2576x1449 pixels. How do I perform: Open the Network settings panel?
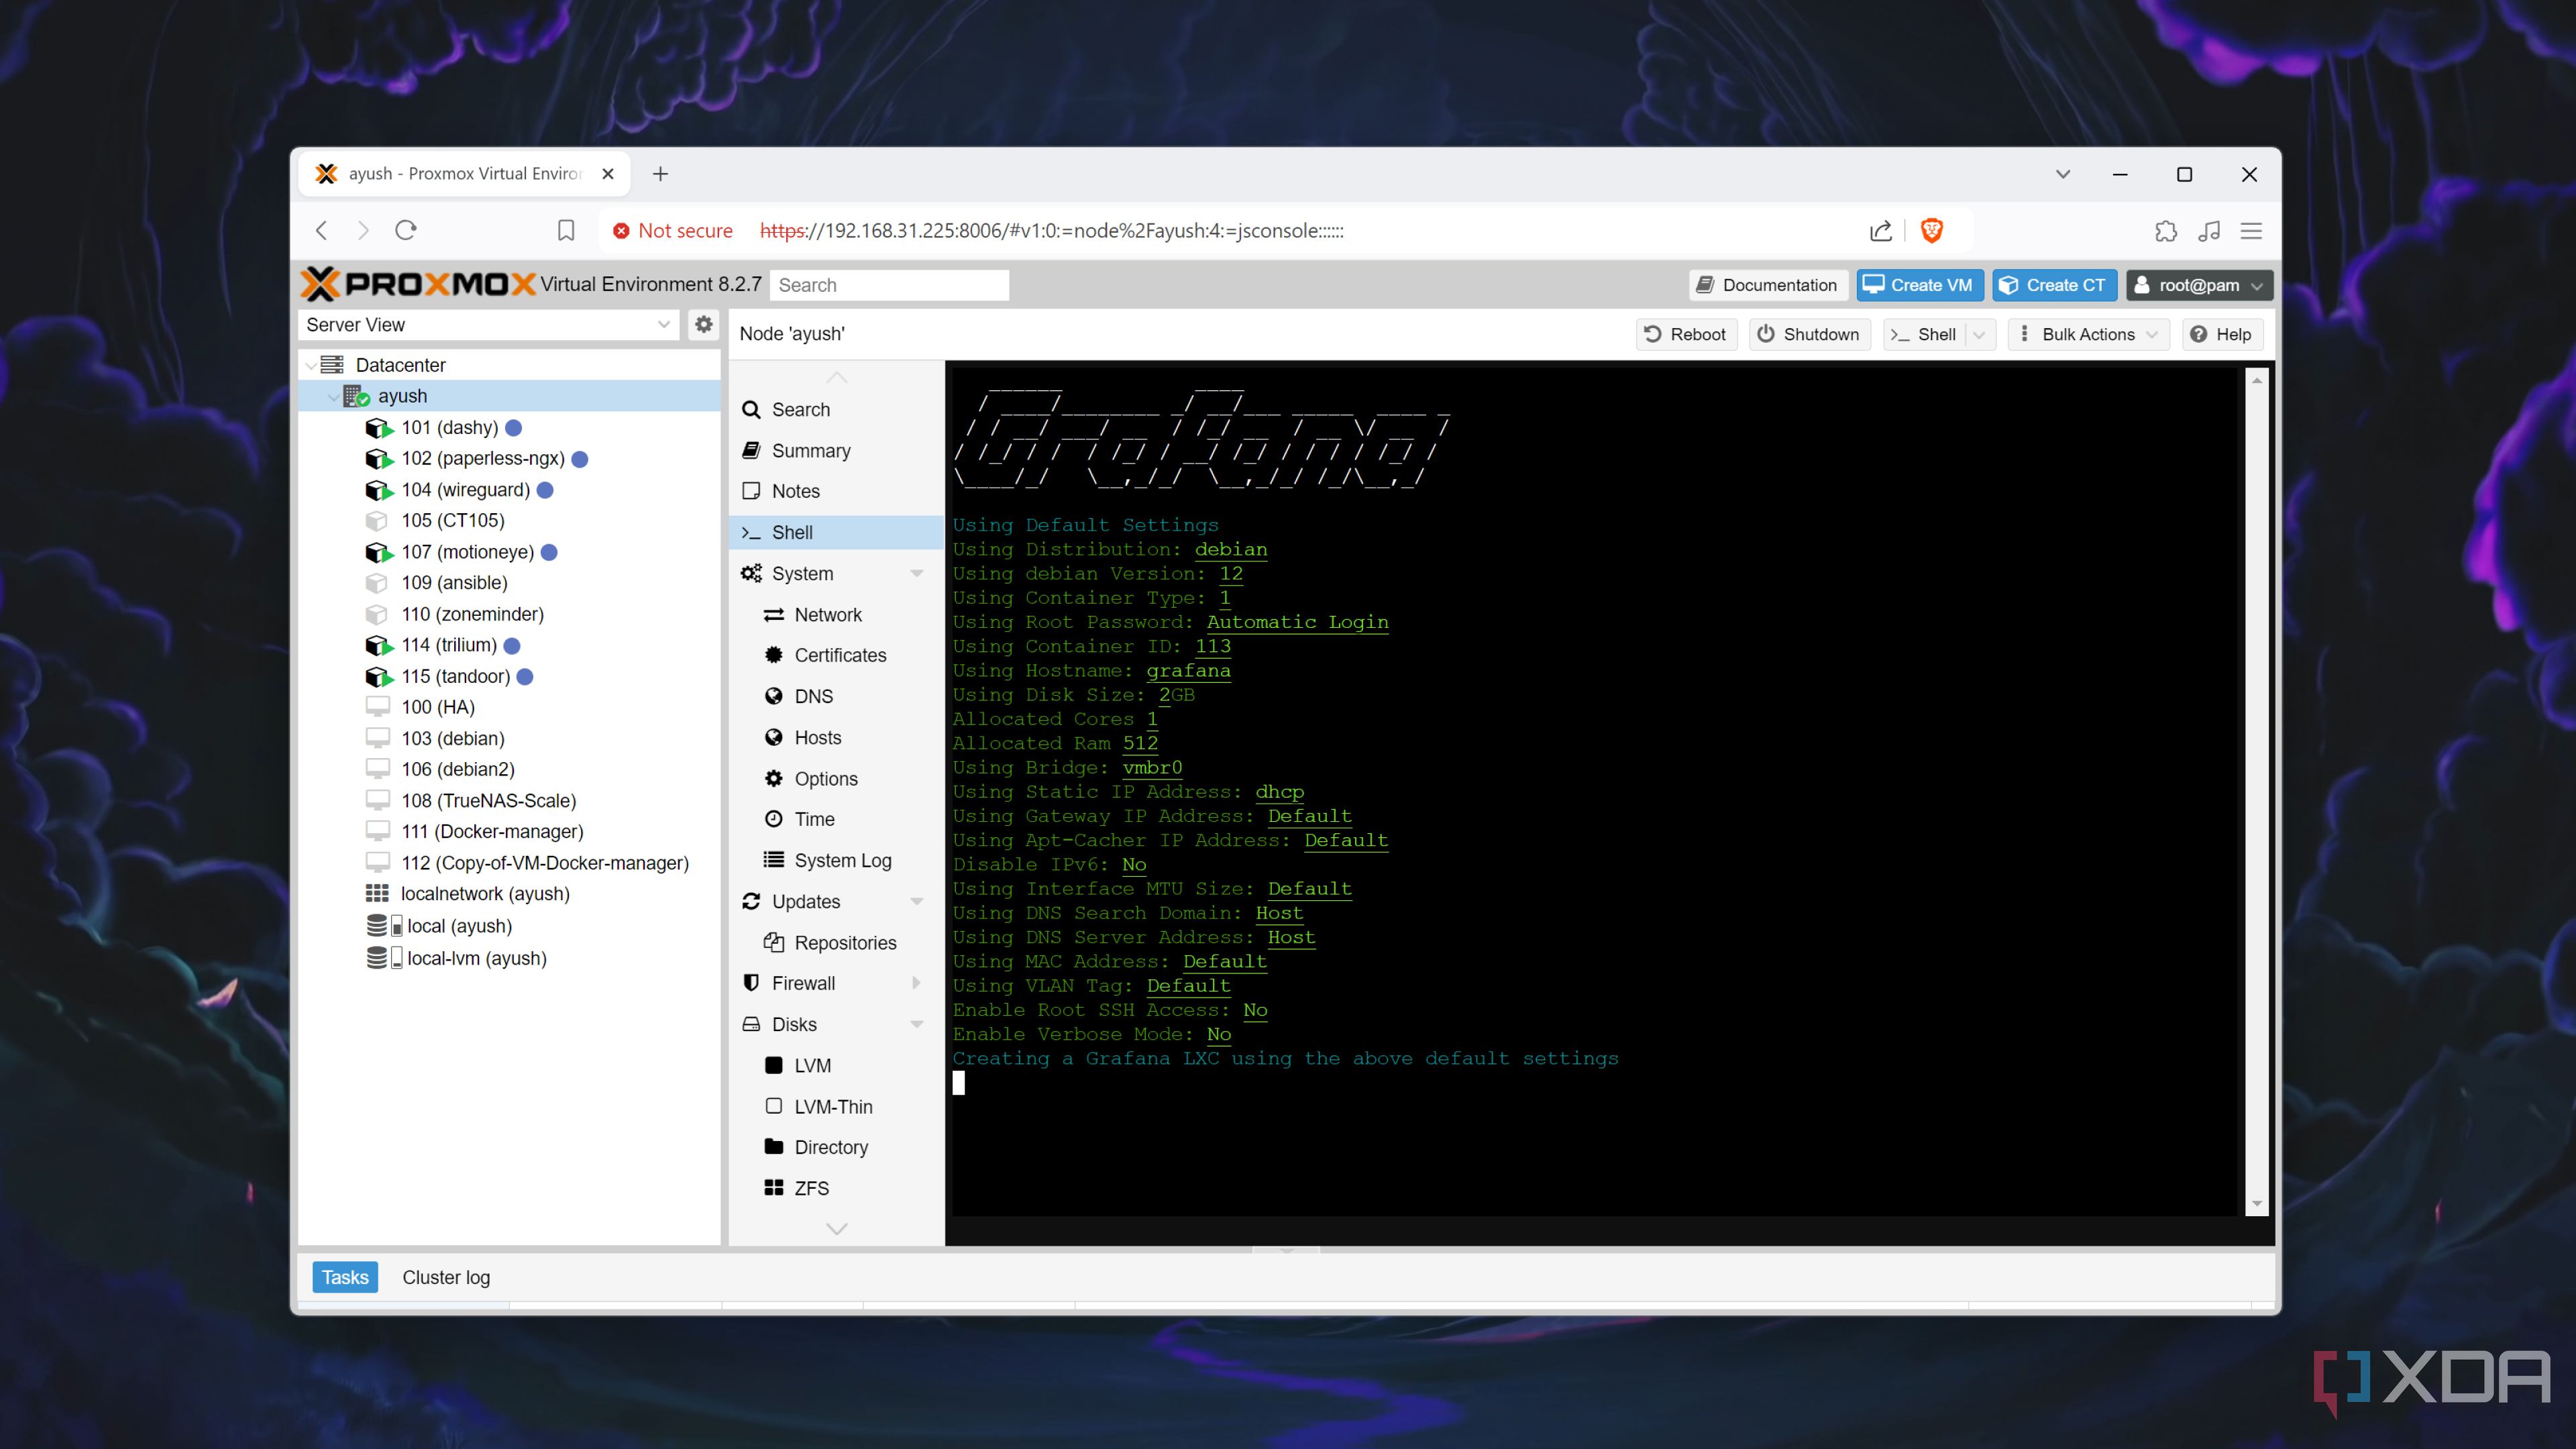tap(836, 614)
